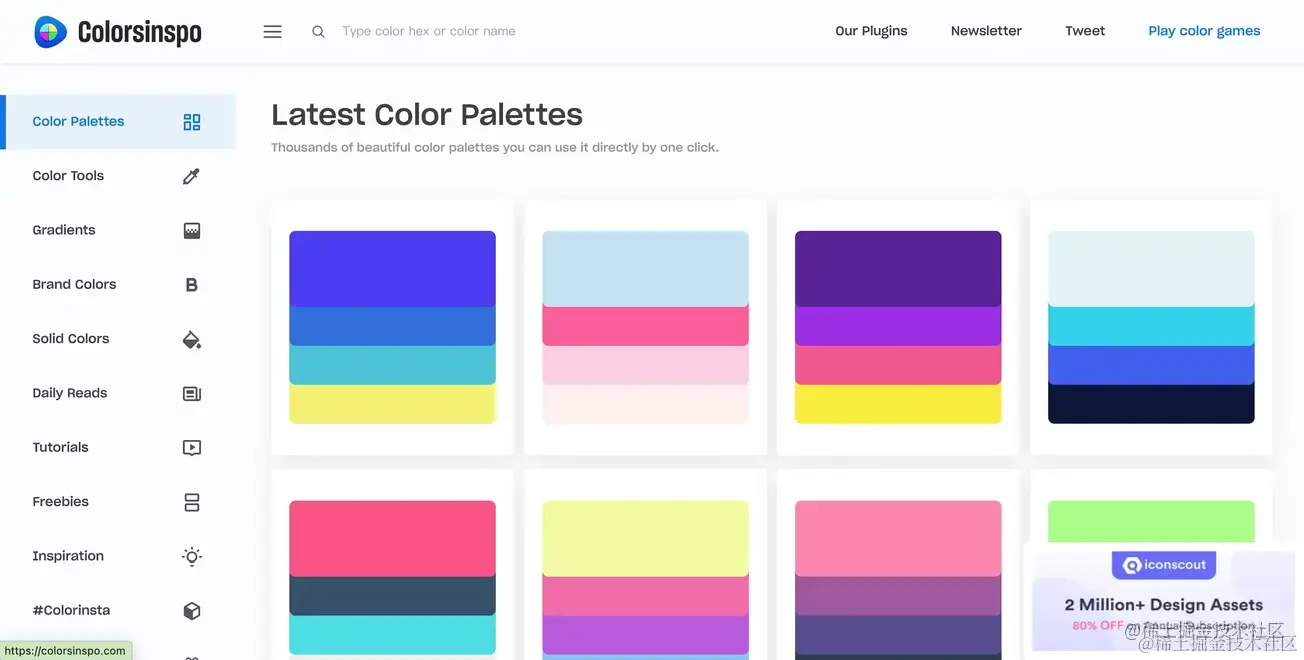This screenshot has height=660, width=1304.
Task: Select the Color Palettes grid icon
Action: [191, 120]
